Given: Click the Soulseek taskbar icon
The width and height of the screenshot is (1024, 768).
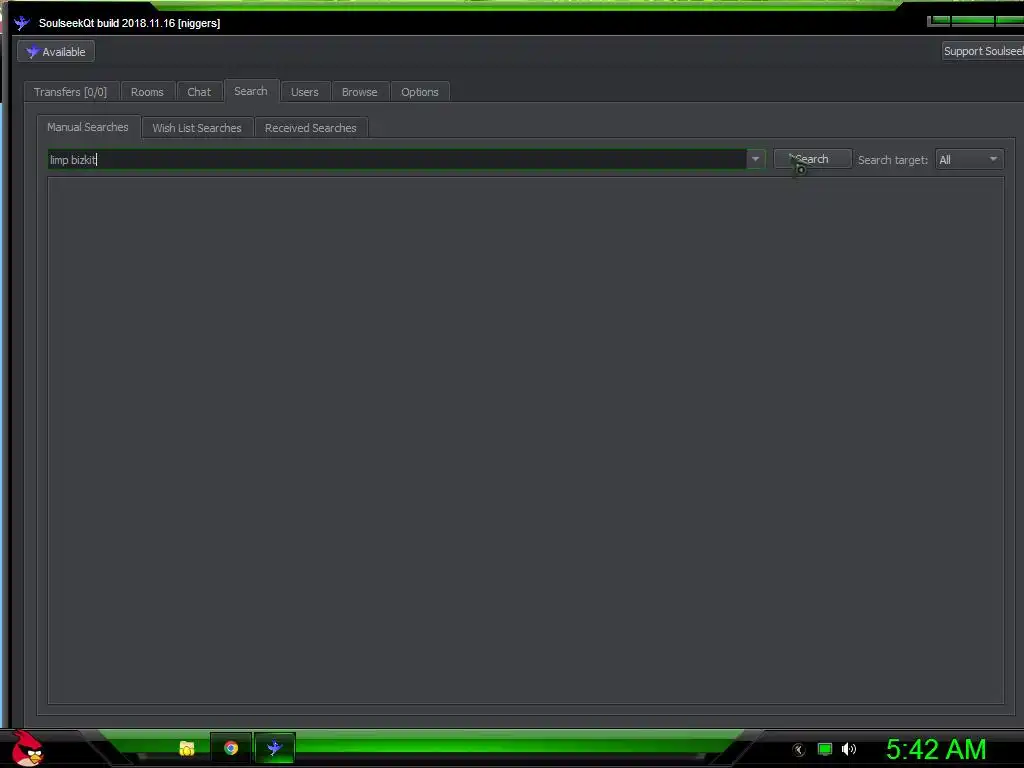Looking at the screenshot, I should pos(275,748).
